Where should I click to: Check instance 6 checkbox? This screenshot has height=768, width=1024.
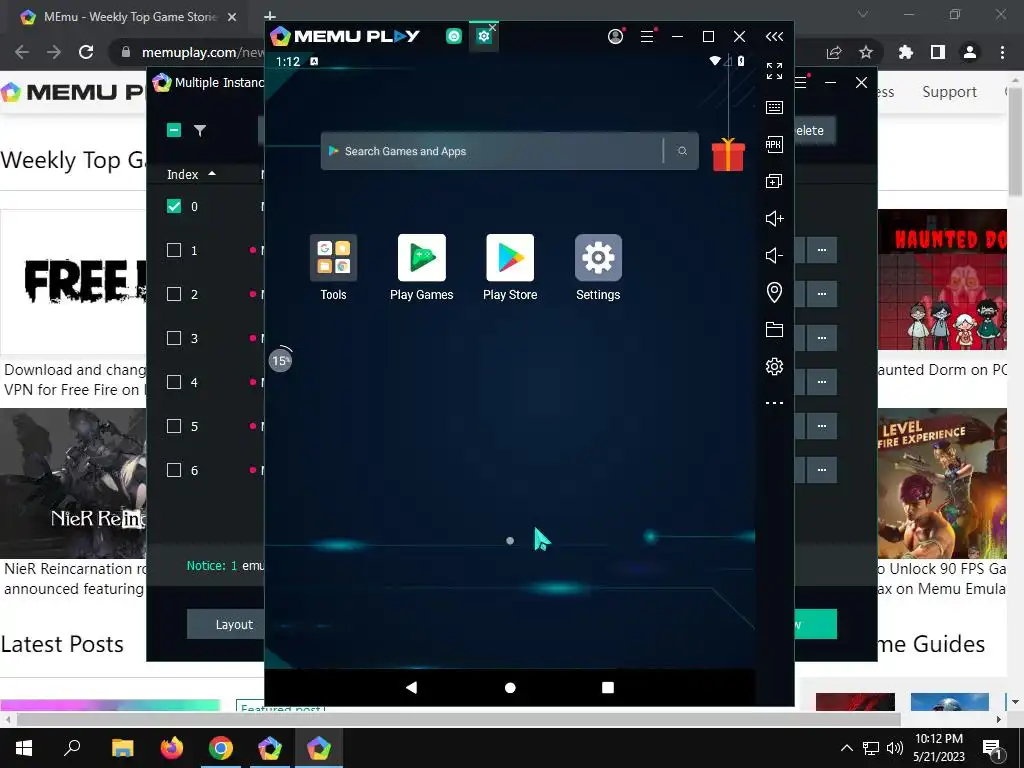[174, 470]
